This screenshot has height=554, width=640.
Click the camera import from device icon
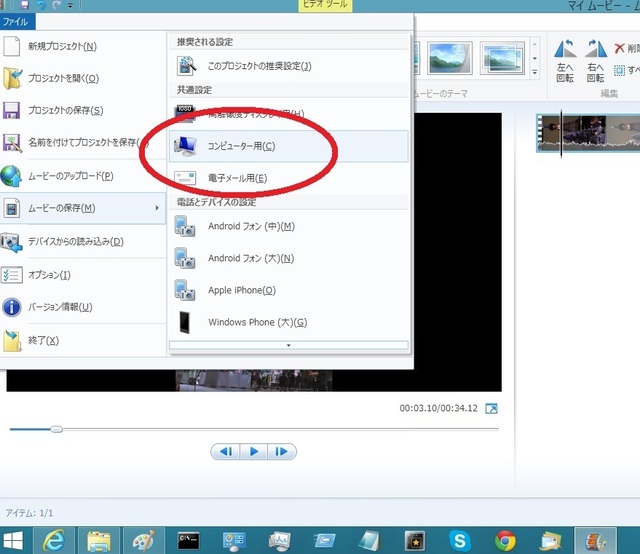coord(11,242)
